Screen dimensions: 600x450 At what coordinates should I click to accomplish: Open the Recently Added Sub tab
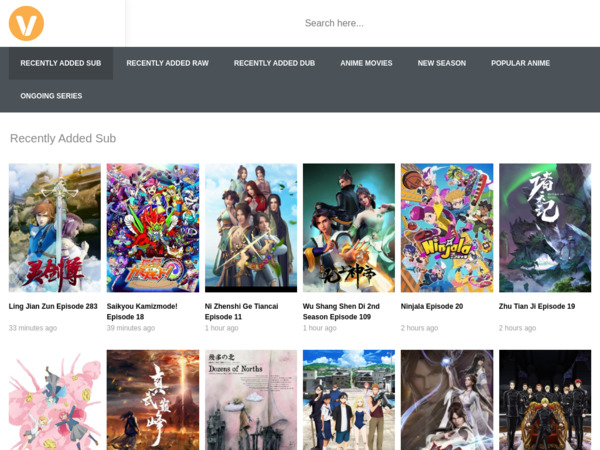[x=61, y=63]
